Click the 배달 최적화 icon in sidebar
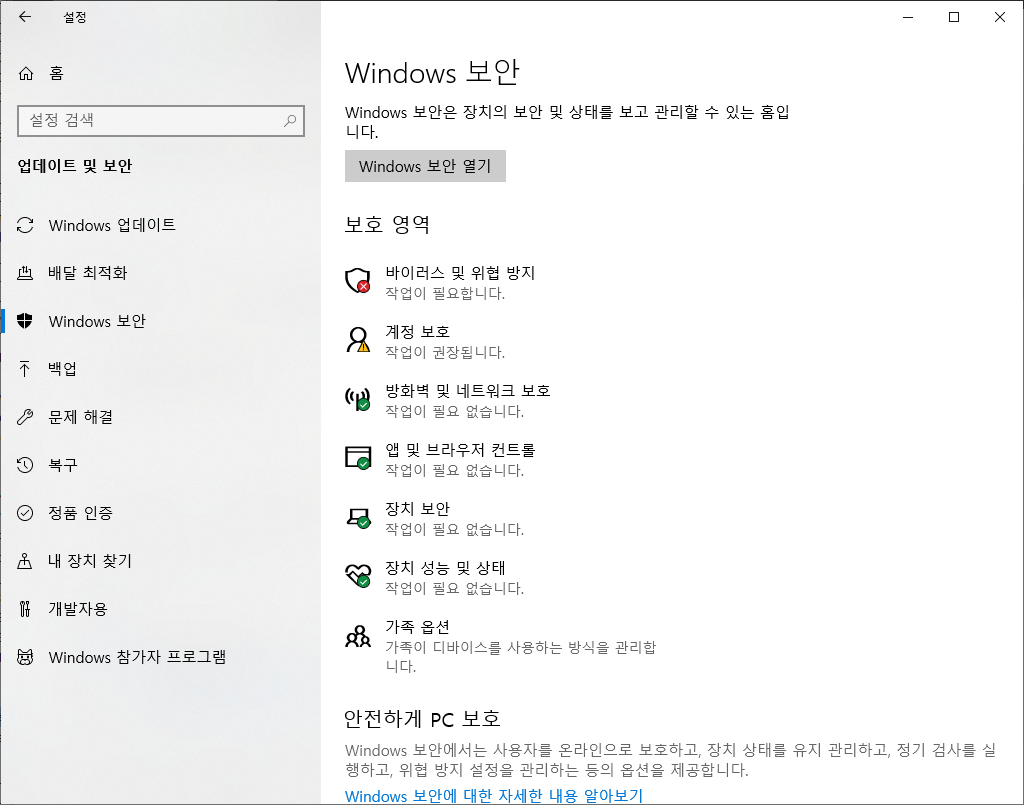 pyautogui.click(x=25, y=273)
